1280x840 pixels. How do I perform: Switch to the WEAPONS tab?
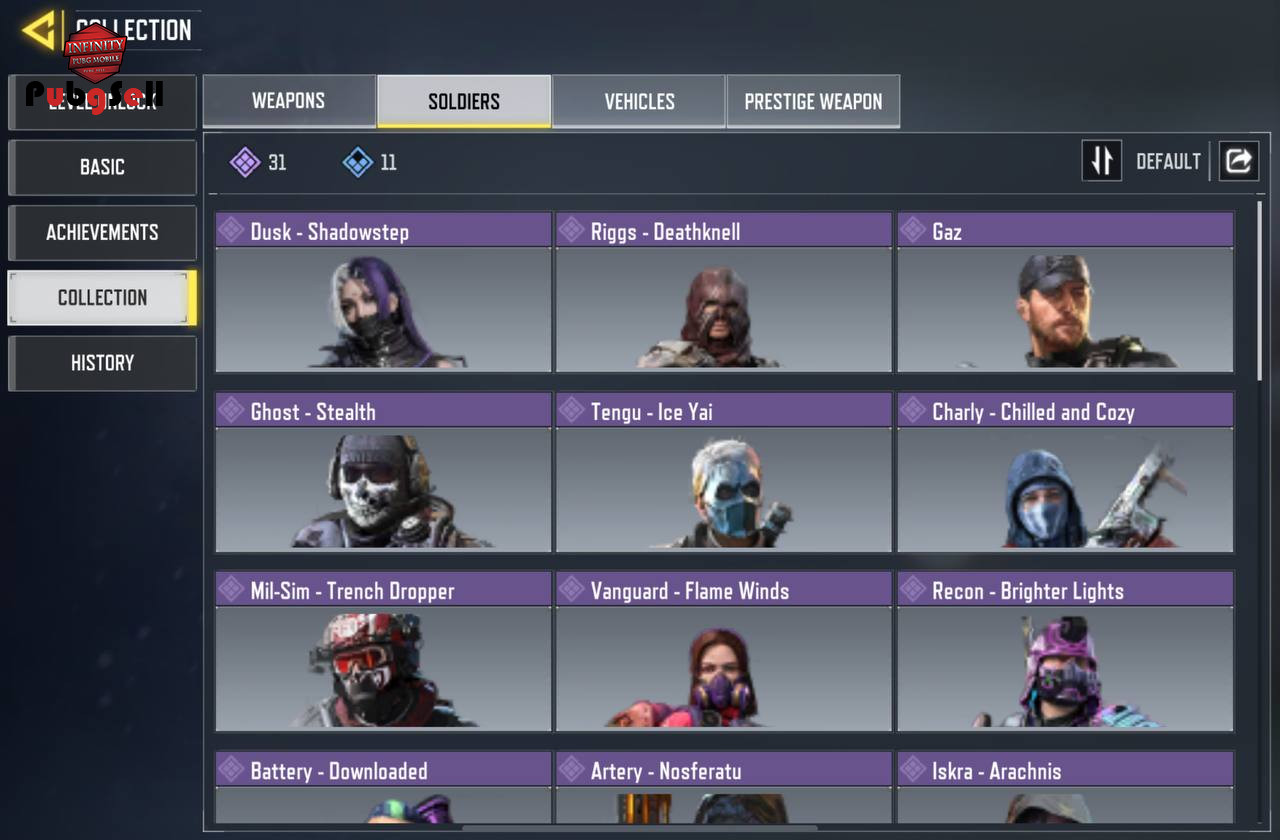pos(289,101)
